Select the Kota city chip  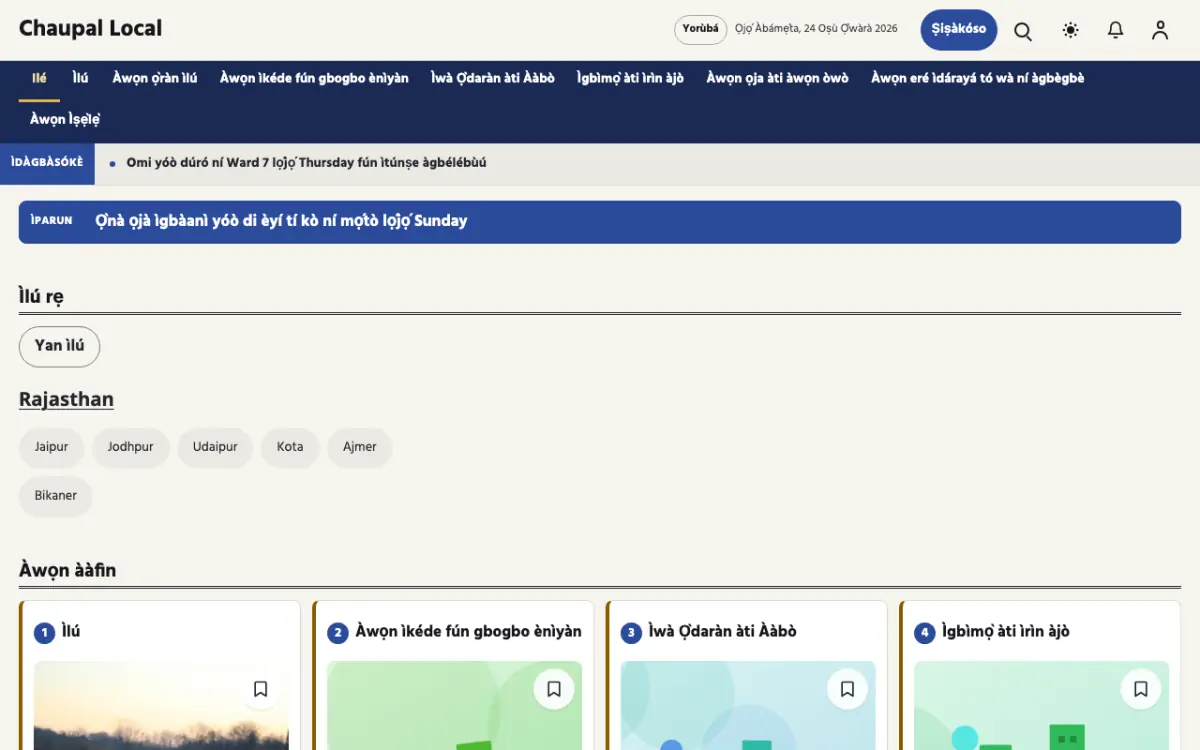(290, 447)
